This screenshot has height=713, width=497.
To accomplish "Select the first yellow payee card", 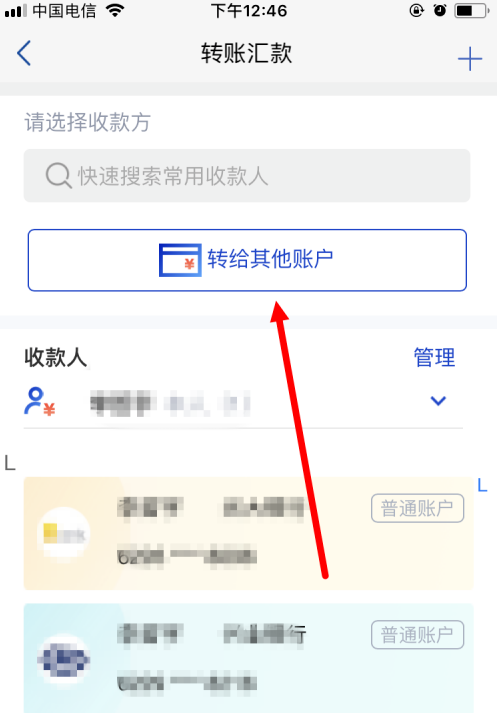I will coord(249,533).
